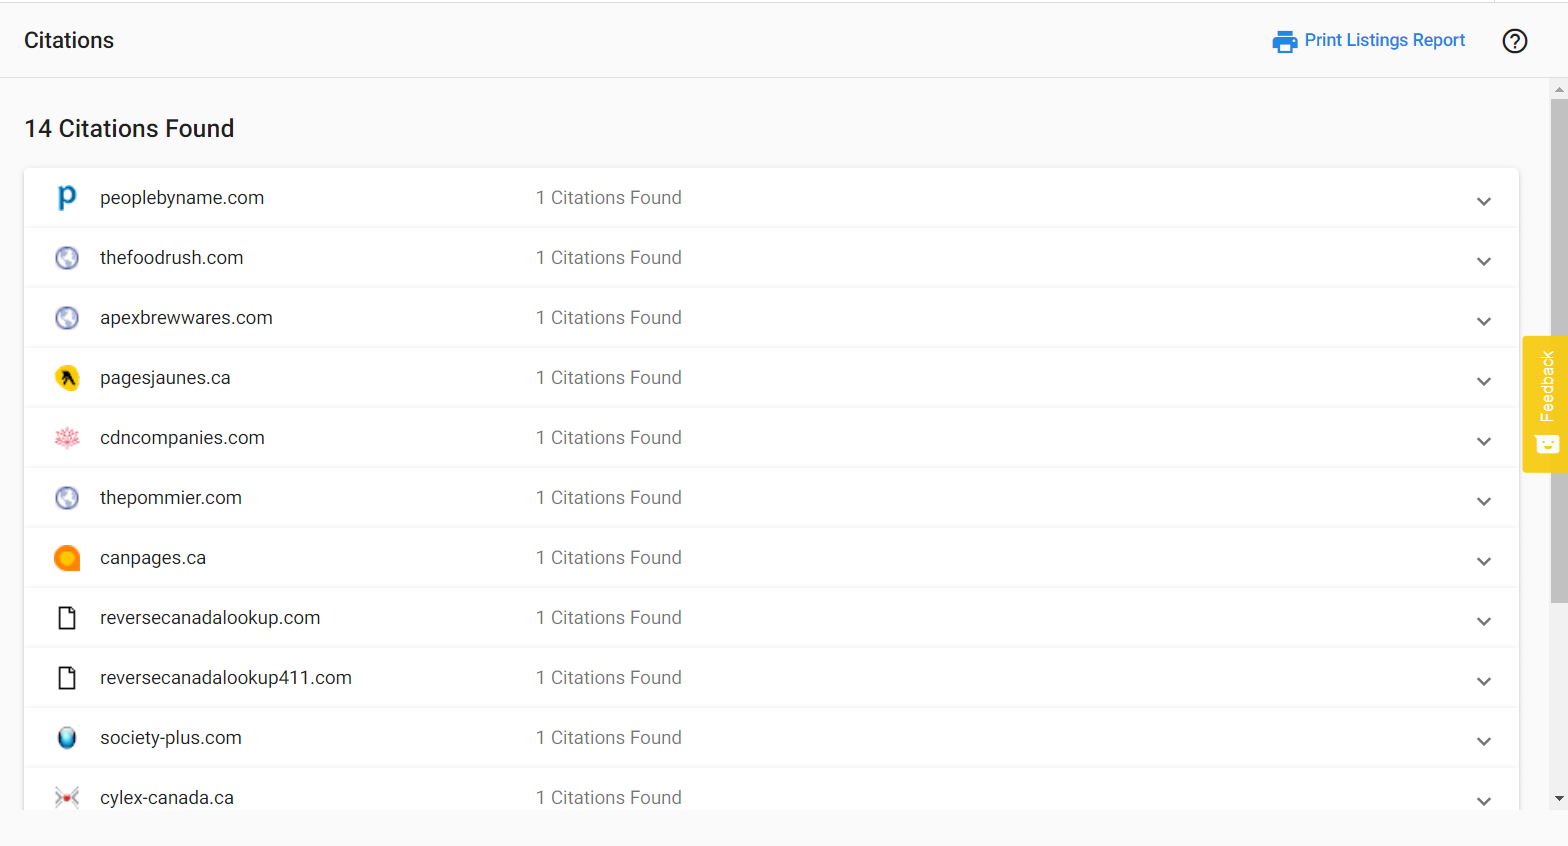Expand the peoplebyname.com citation row
Image resolution: width=1568 pixels, height=846 pixels.
pyautogui.click(x=1484, y=202)
